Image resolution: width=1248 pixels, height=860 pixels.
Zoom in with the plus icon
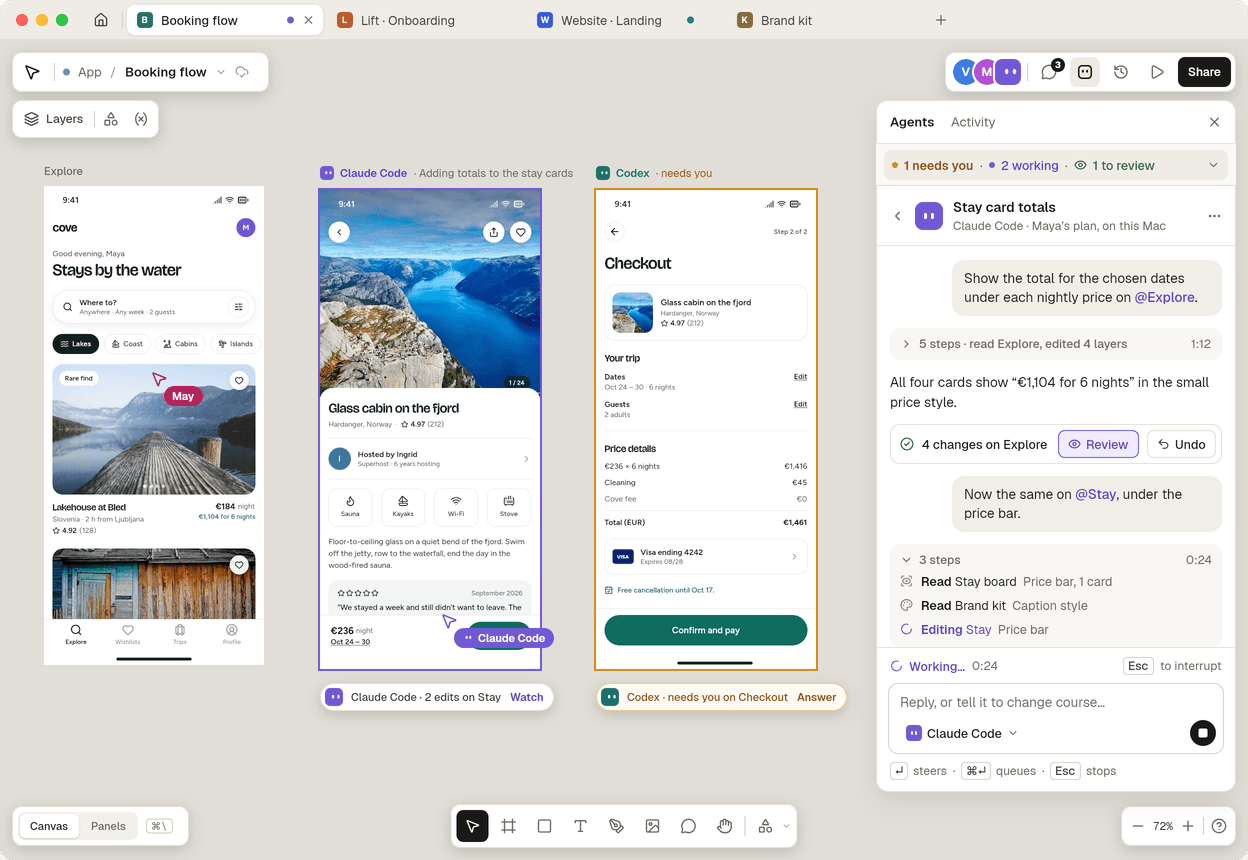[x=1188, y=826]
